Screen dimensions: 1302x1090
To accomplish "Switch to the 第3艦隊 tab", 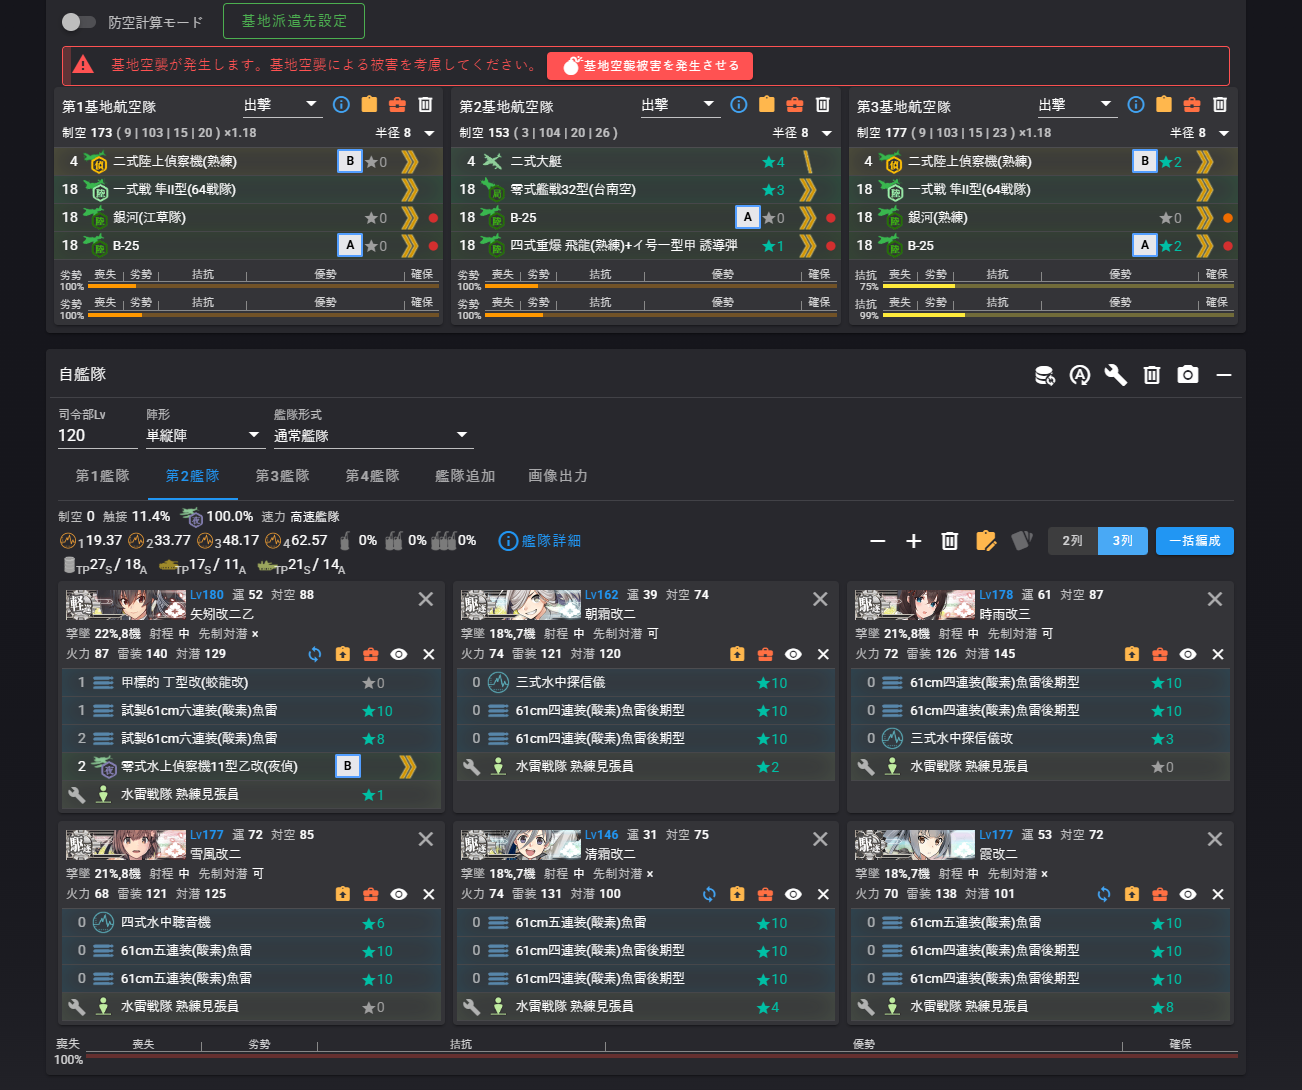I will tap(282, 476).
